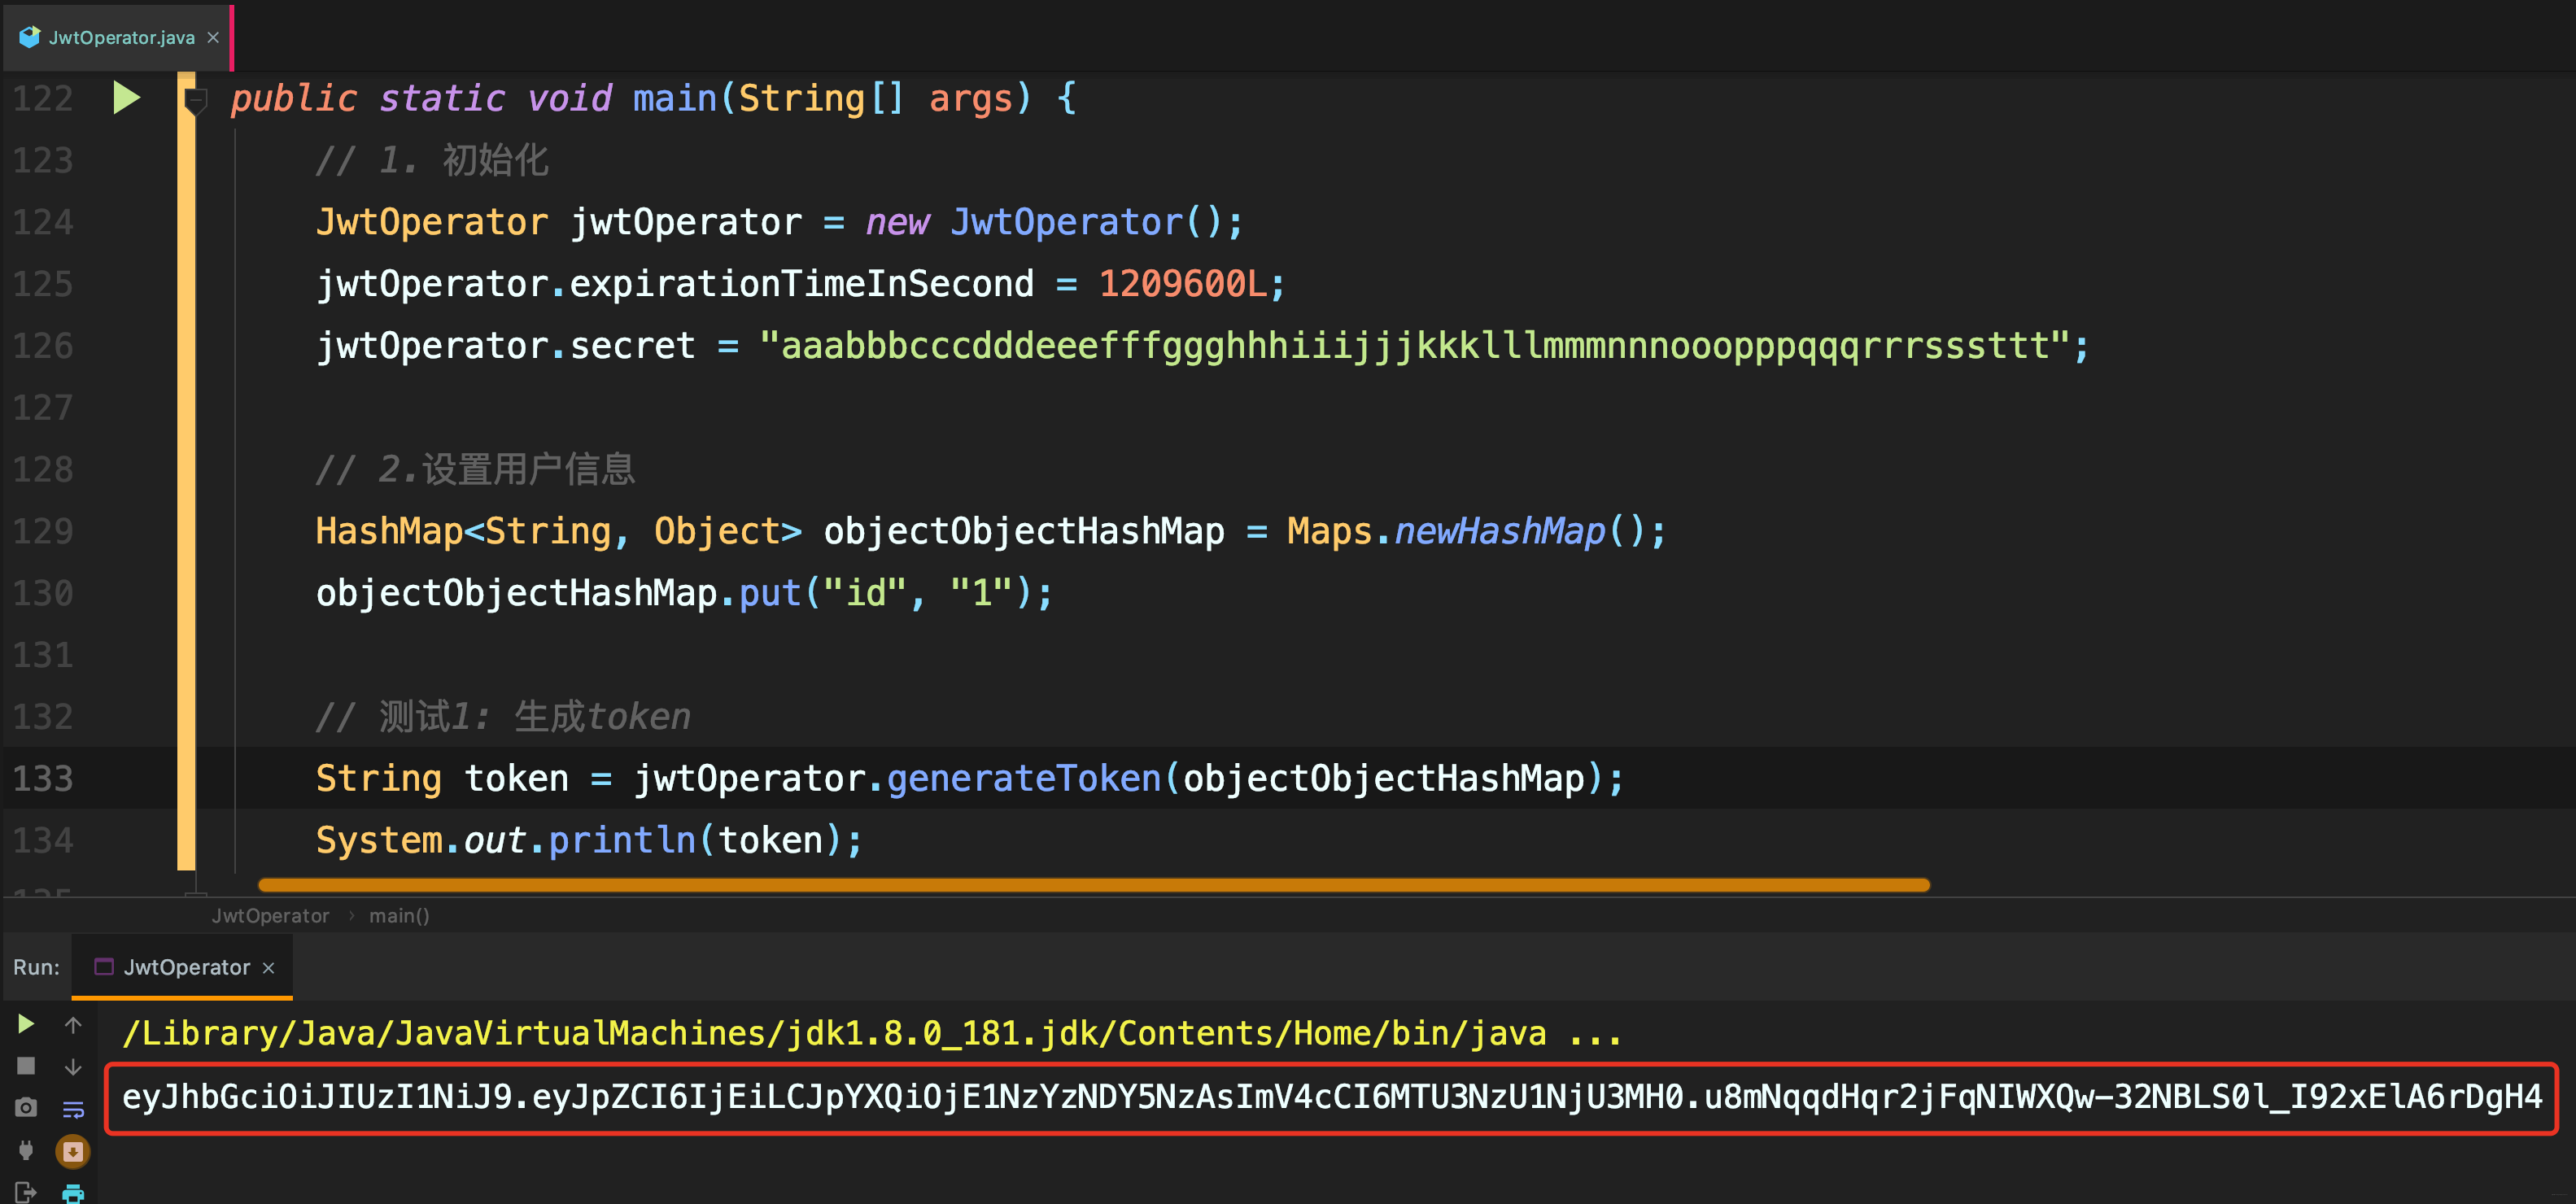
Task: Click the green run gutter icon at line 122
Action: [126, 98]
